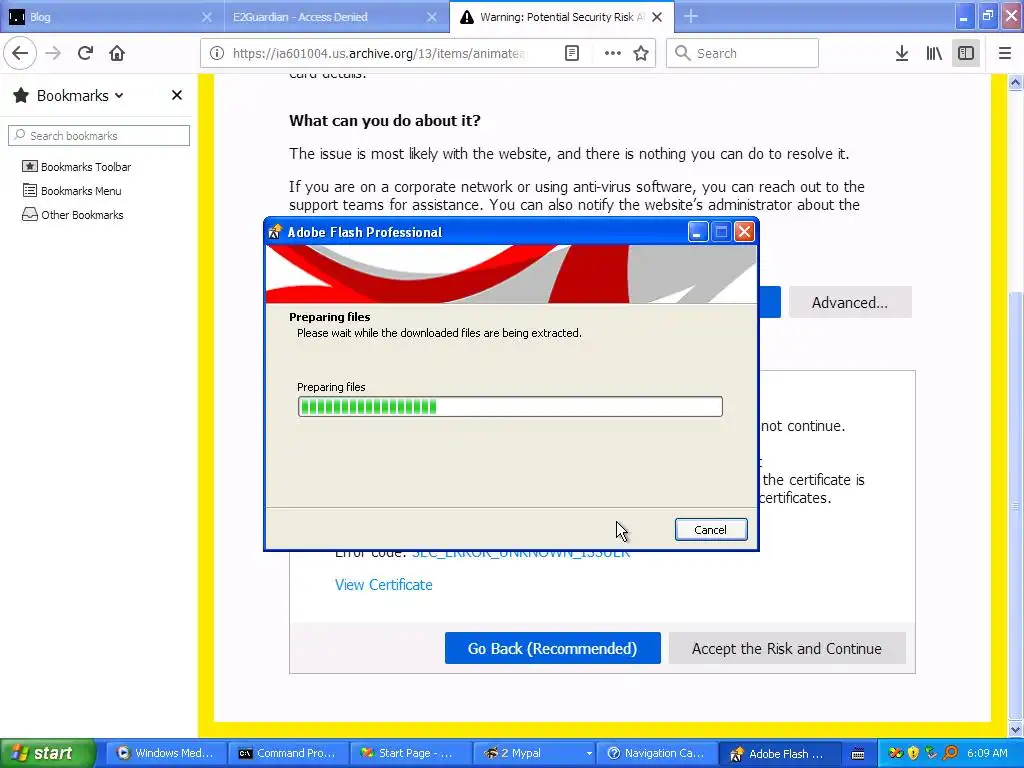Click the browser Search box

[x=742, y=53]
